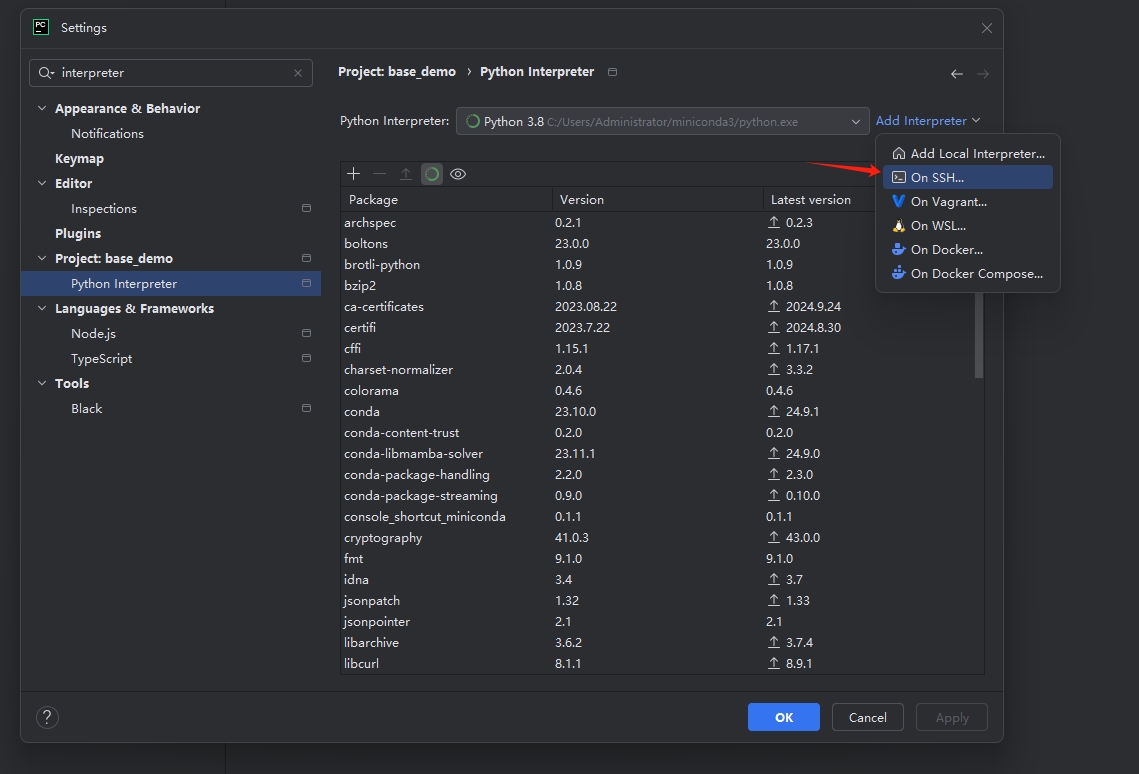
Task: Collapse the Project: base_demo section
Action: click(42, 258)
